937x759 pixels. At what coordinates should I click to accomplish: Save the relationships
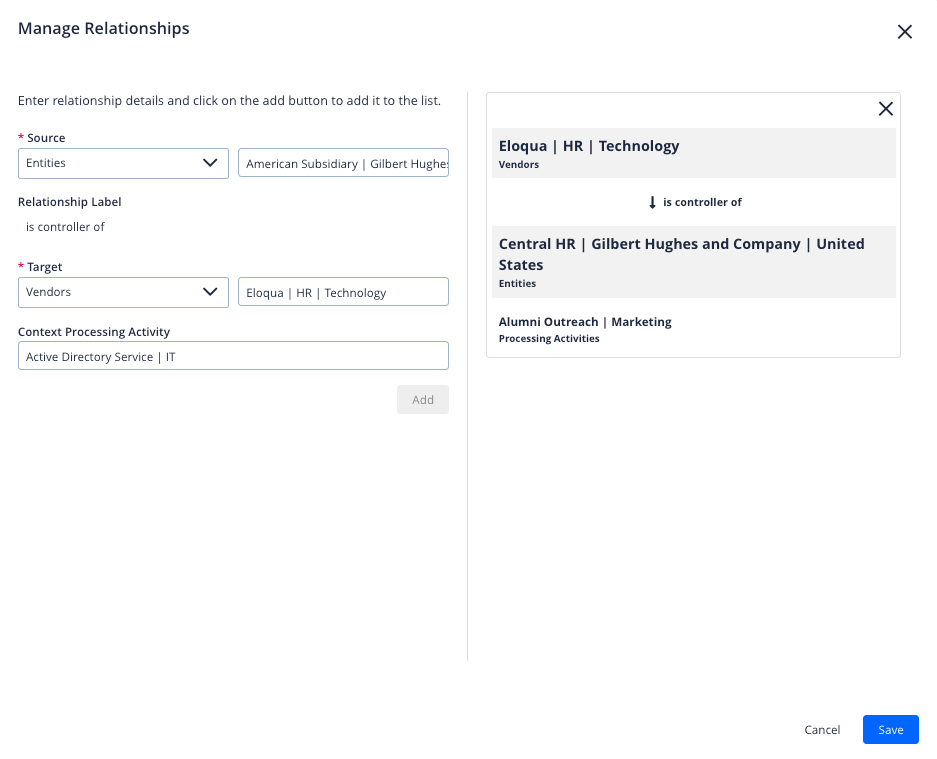pyautogui.click(x=890, y=730)
